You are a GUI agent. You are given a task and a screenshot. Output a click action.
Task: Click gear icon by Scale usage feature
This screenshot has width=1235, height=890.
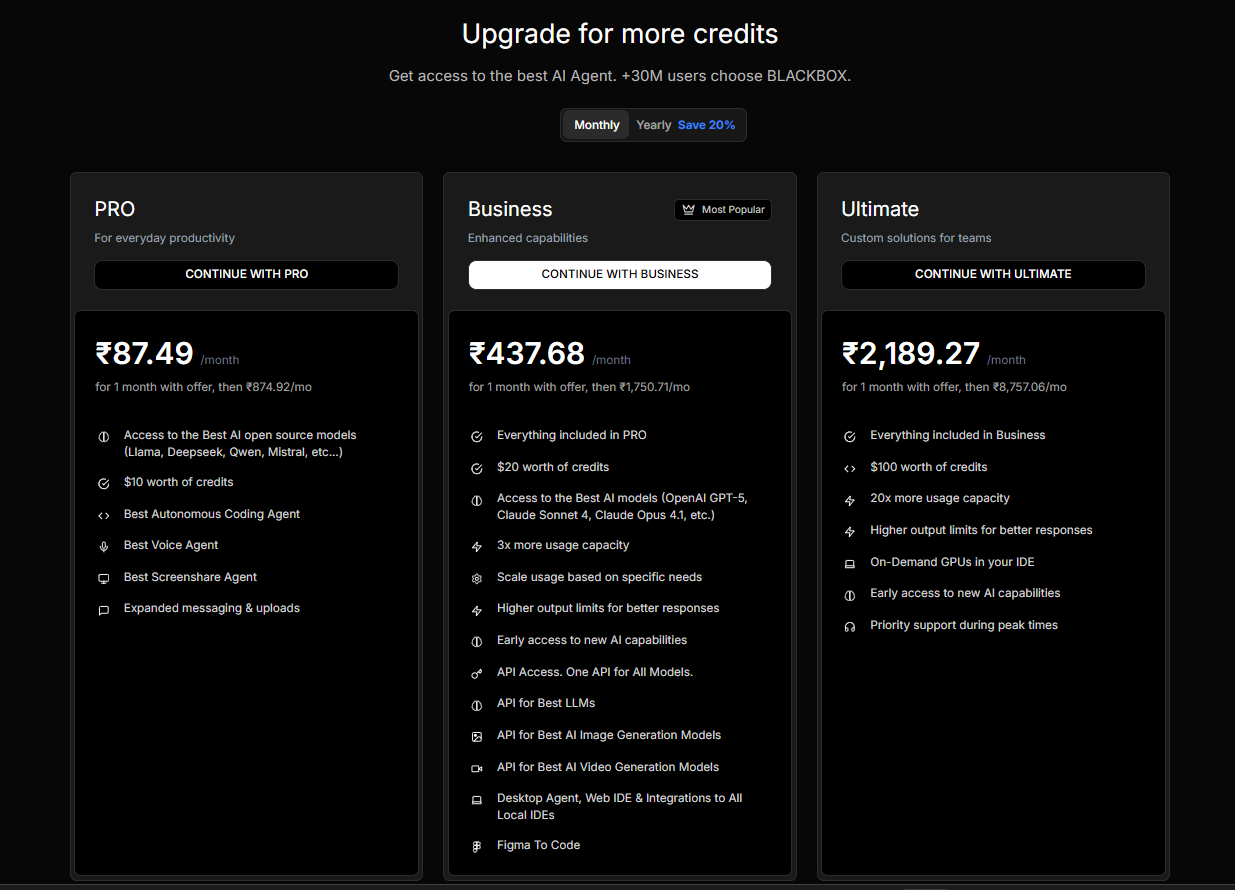[477, 578]
